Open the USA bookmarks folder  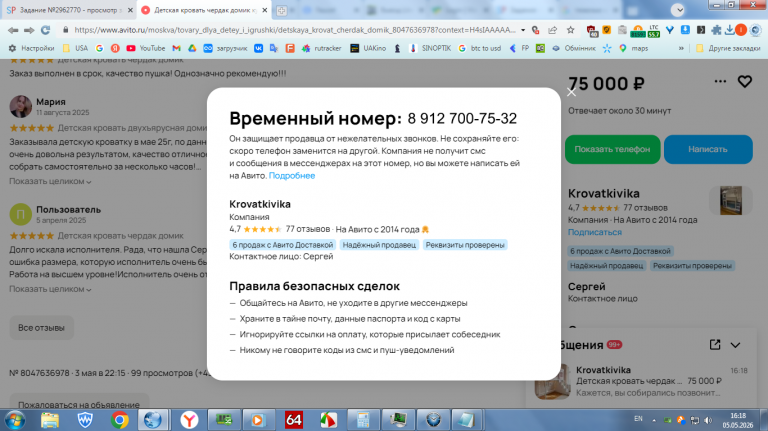tap(75, 48)
